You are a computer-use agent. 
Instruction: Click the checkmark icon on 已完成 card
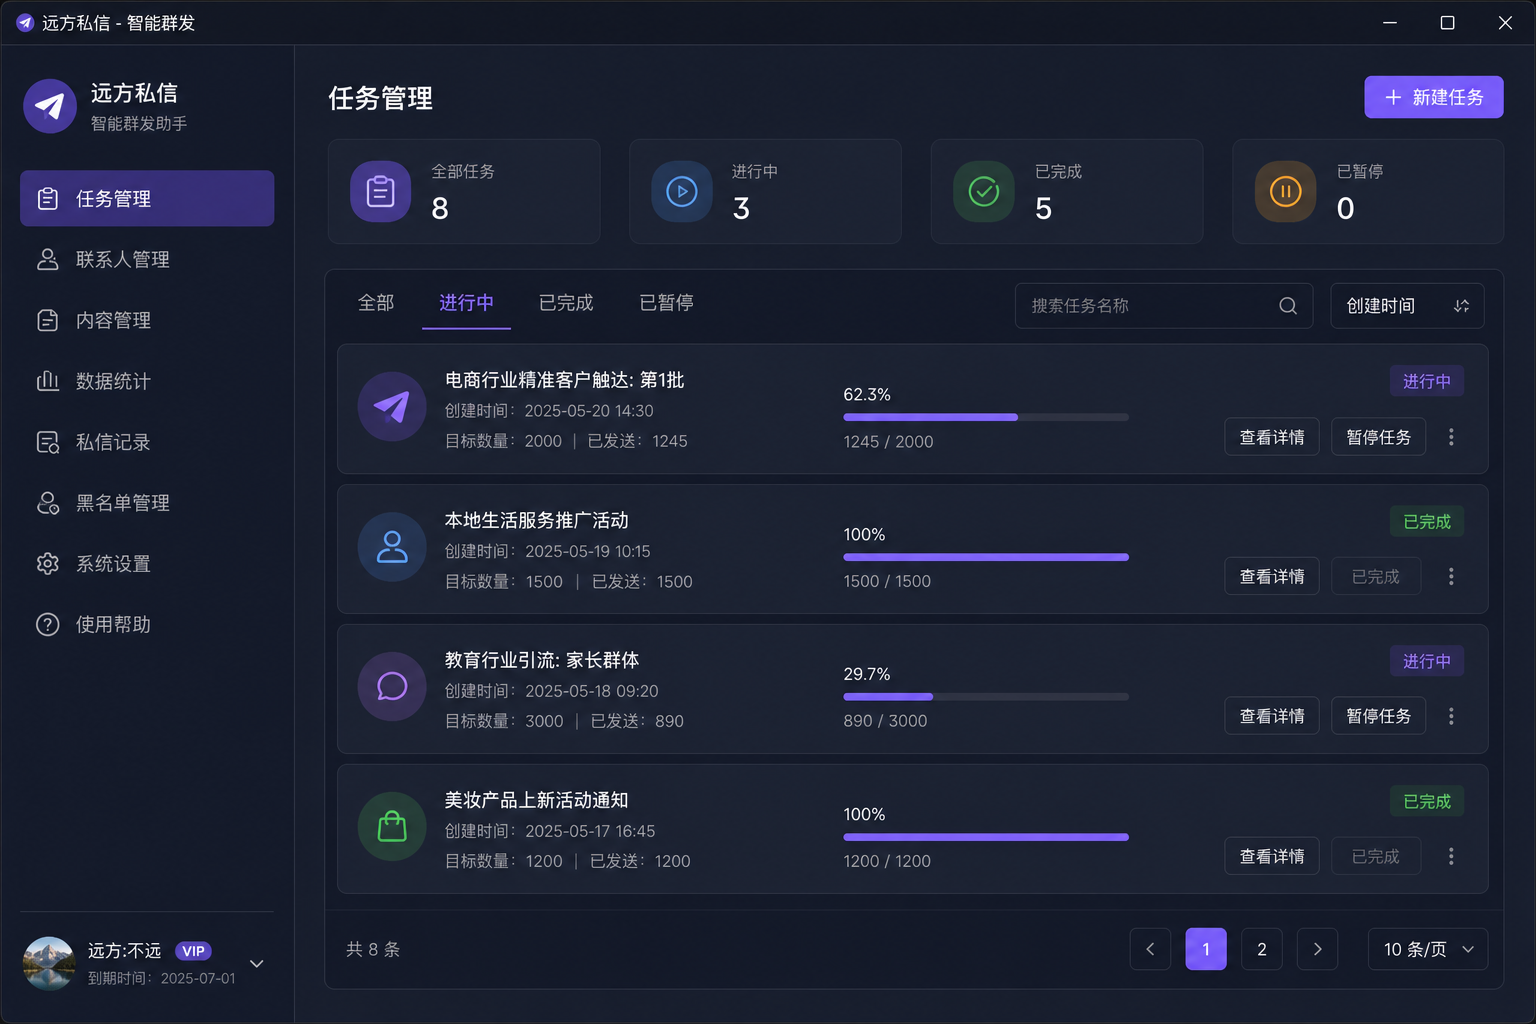click(x=984, y=191)
